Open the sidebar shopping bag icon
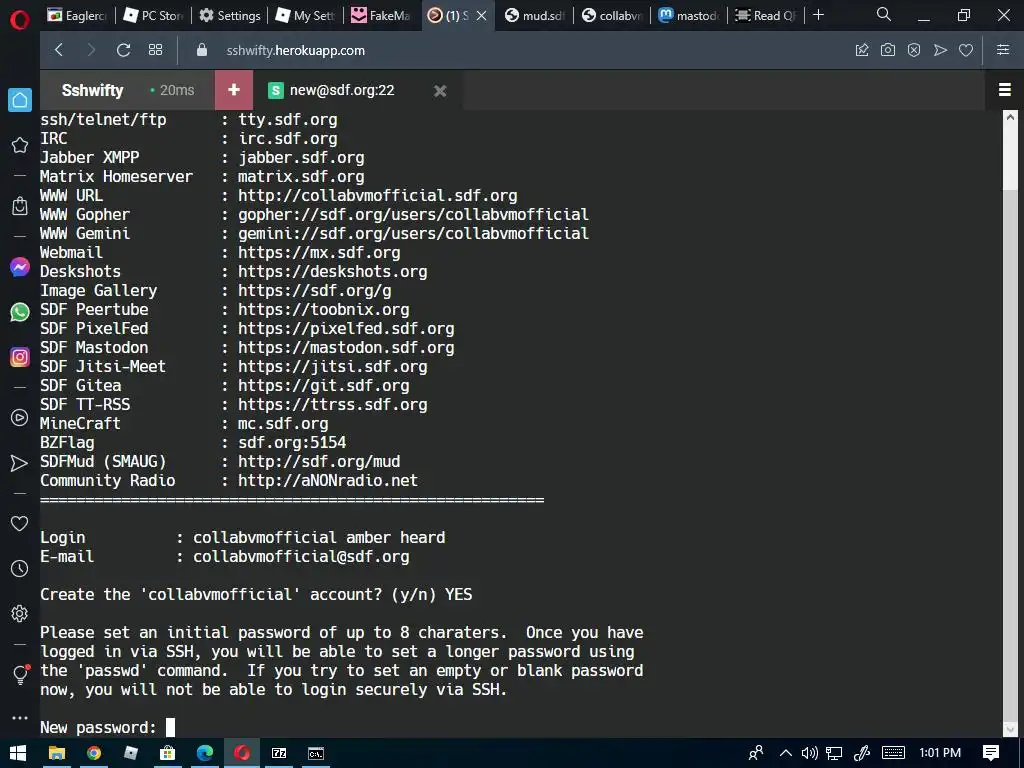The width and height of the screenshot is (1024, 768). click(20, 206)
